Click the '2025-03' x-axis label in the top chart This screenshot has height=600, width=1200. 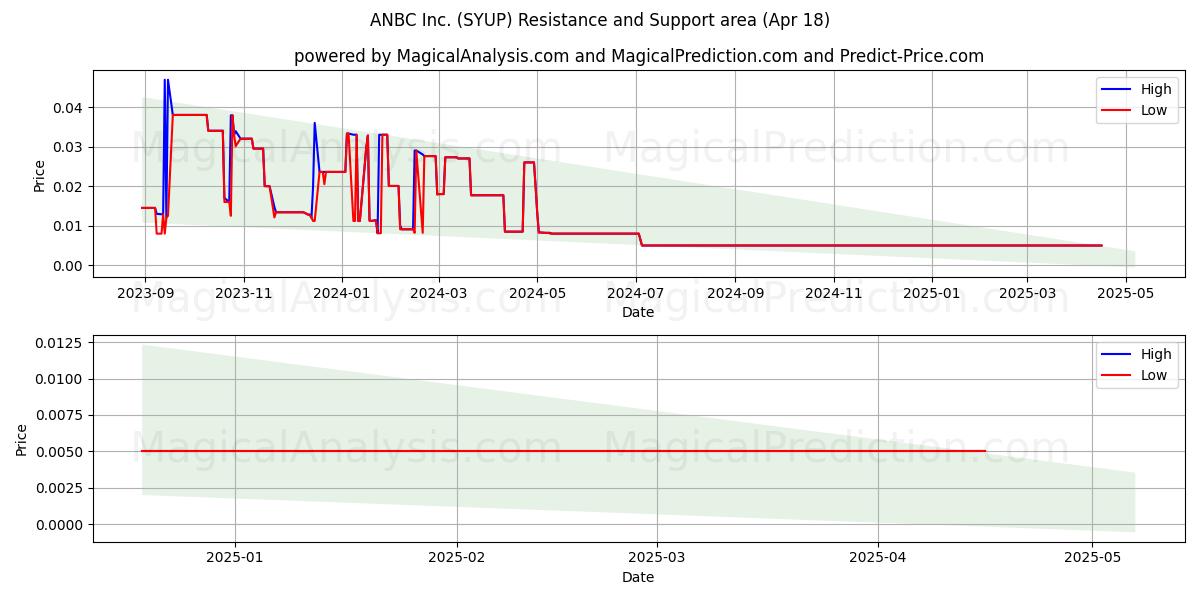(x=1027, y=293)
